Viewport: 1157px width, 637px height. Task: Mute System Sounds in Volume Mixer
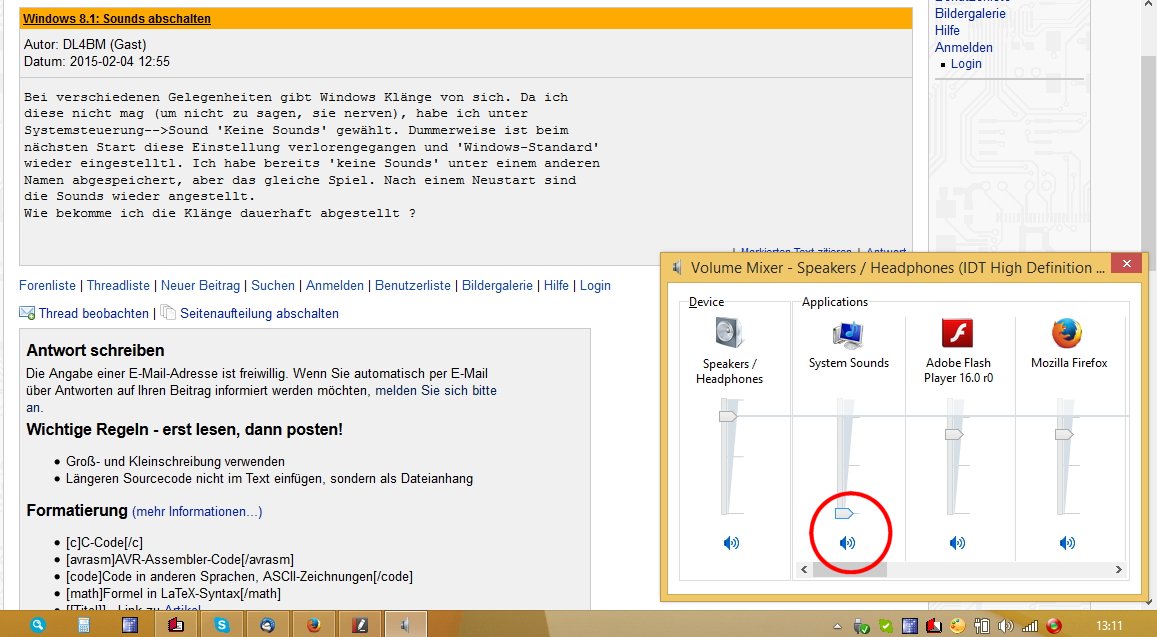coord(848,543)
